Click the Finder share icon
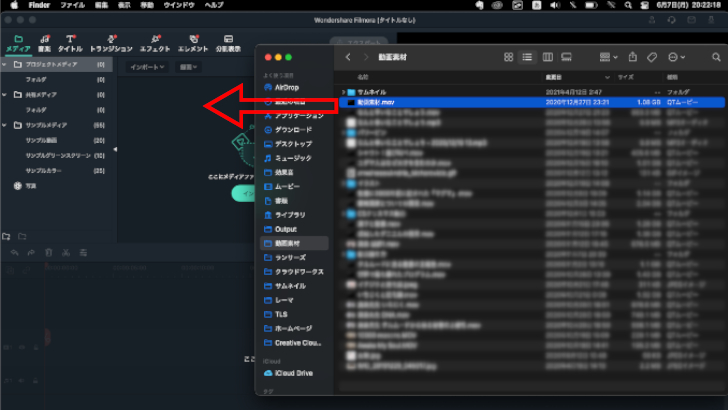 tap(632, 57)
